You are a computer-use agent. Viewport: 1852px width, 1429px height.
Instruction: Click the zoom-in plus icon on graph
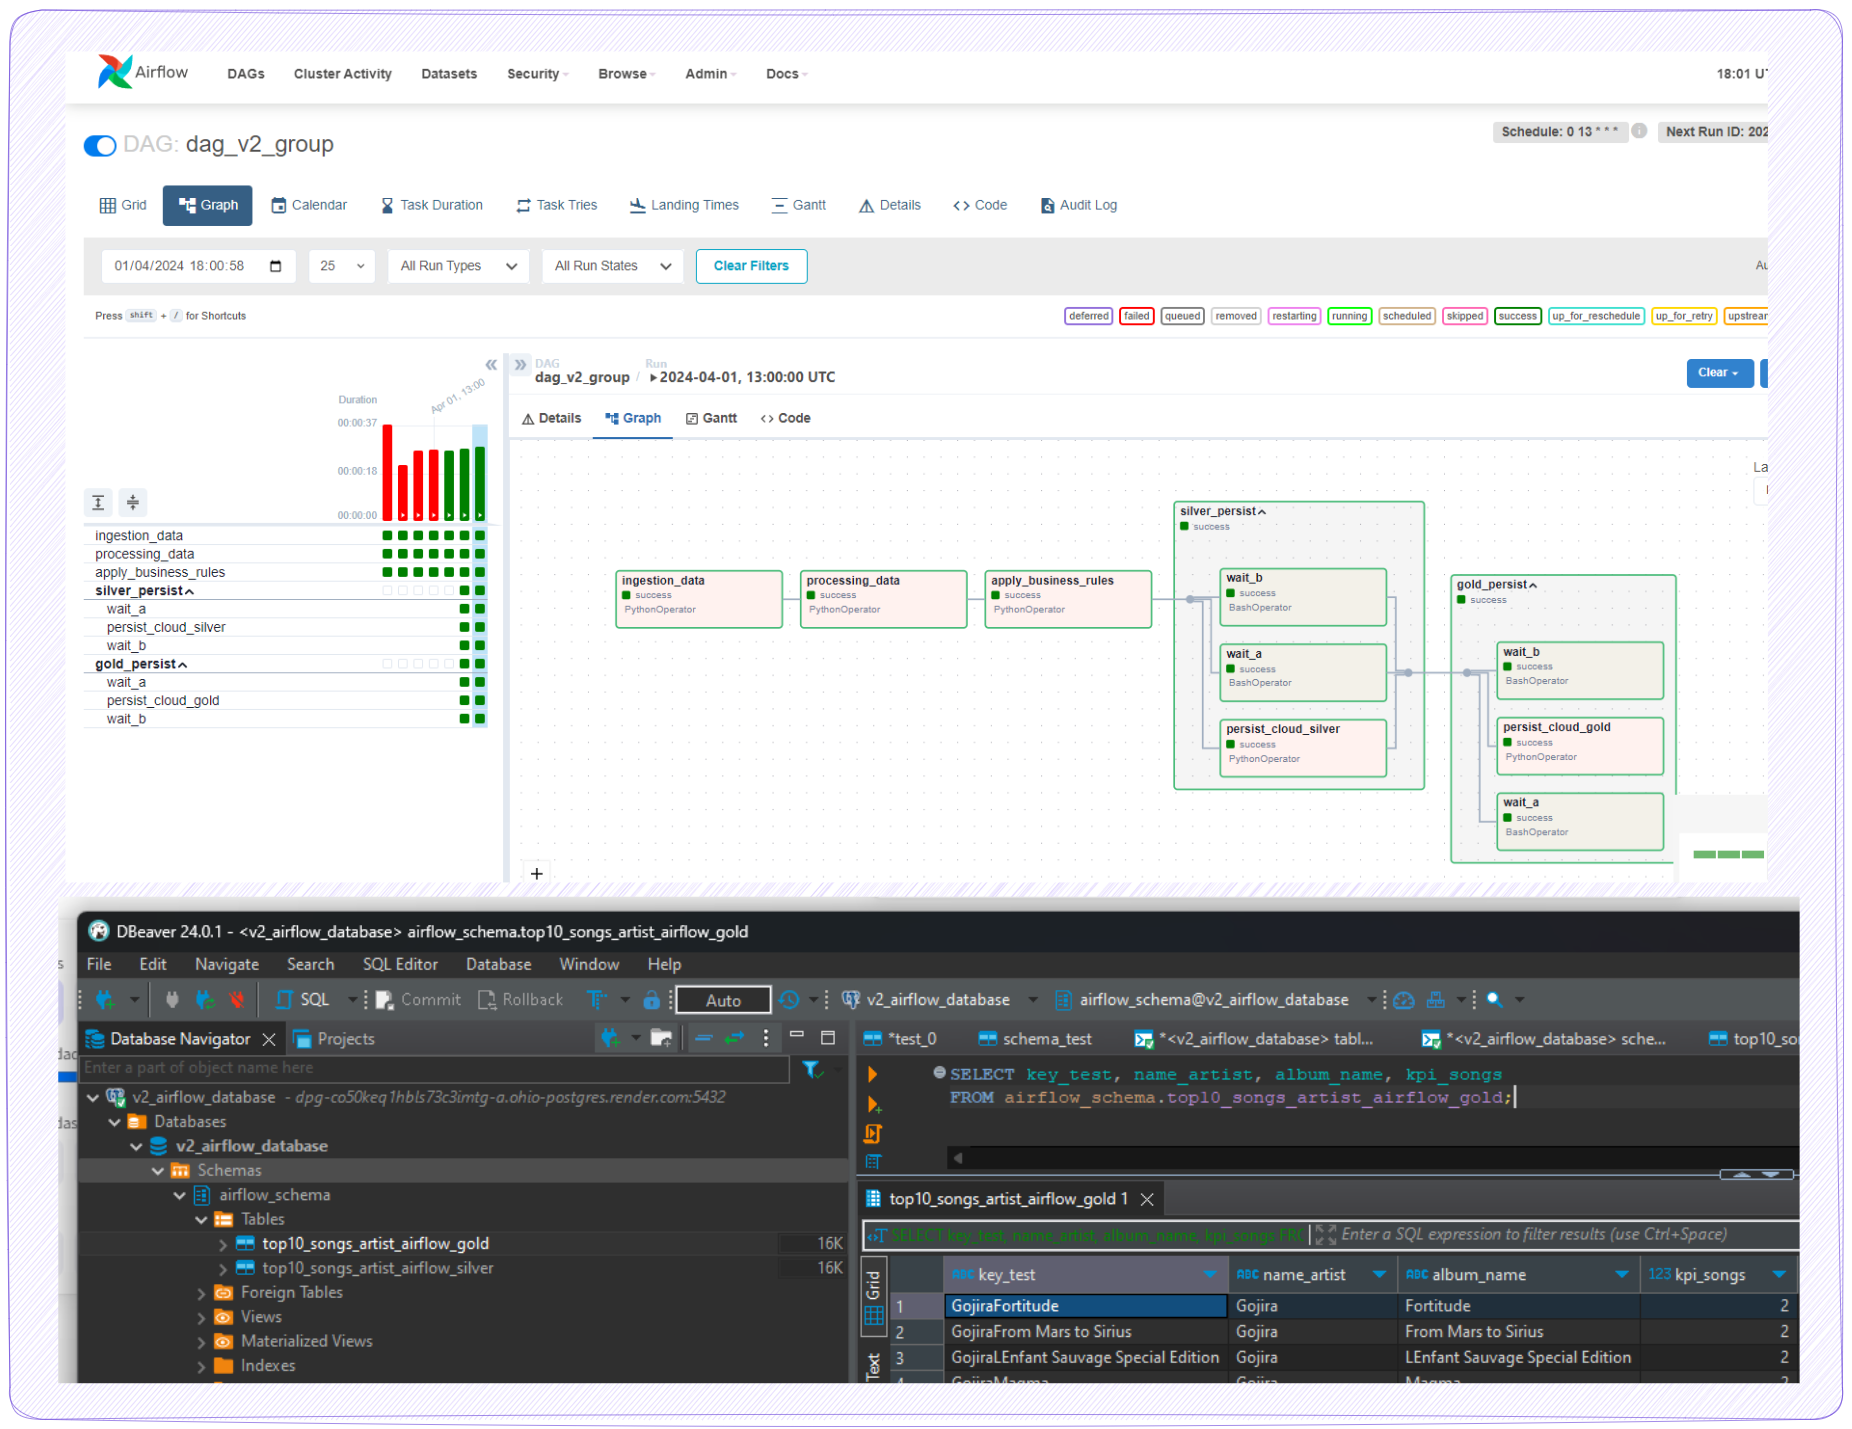pos(537,874)
